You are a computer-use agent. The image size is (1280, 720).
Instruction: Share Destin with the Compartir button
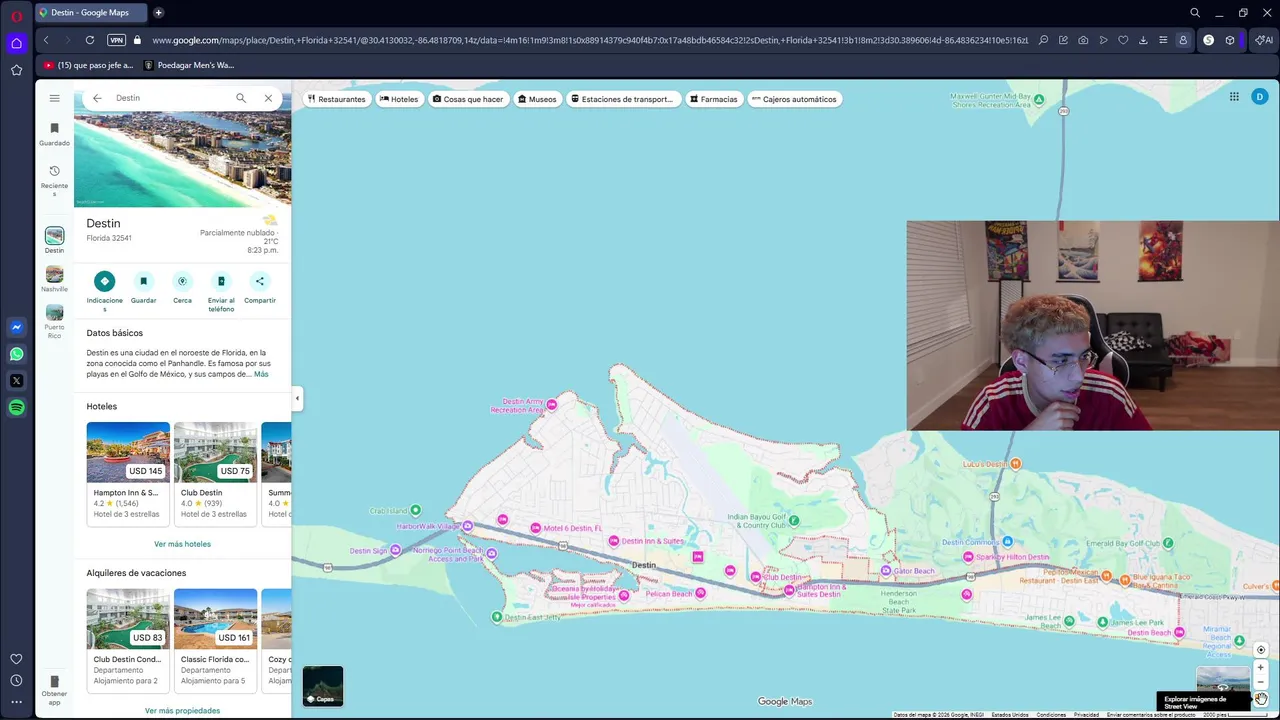click(x=260, y=287)
